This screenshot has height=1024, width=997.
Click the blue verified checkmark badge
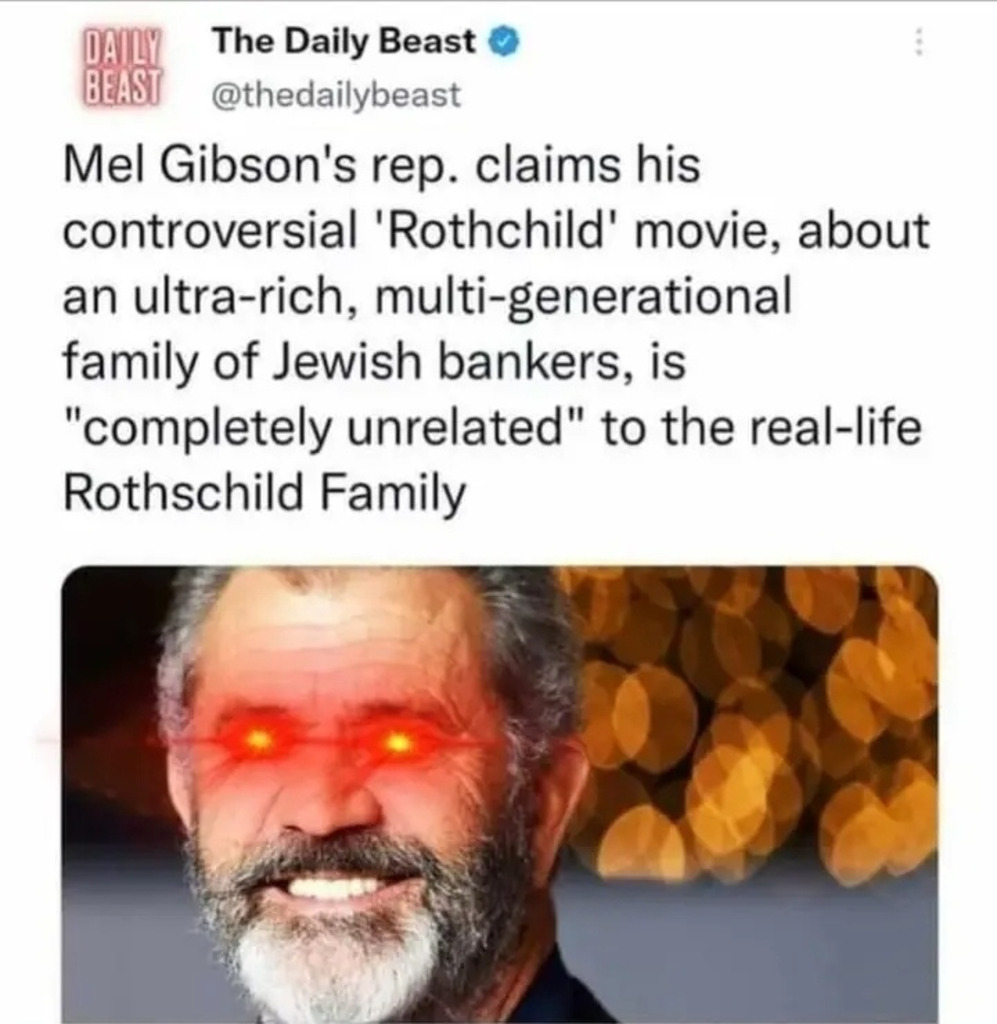[504, 42]
